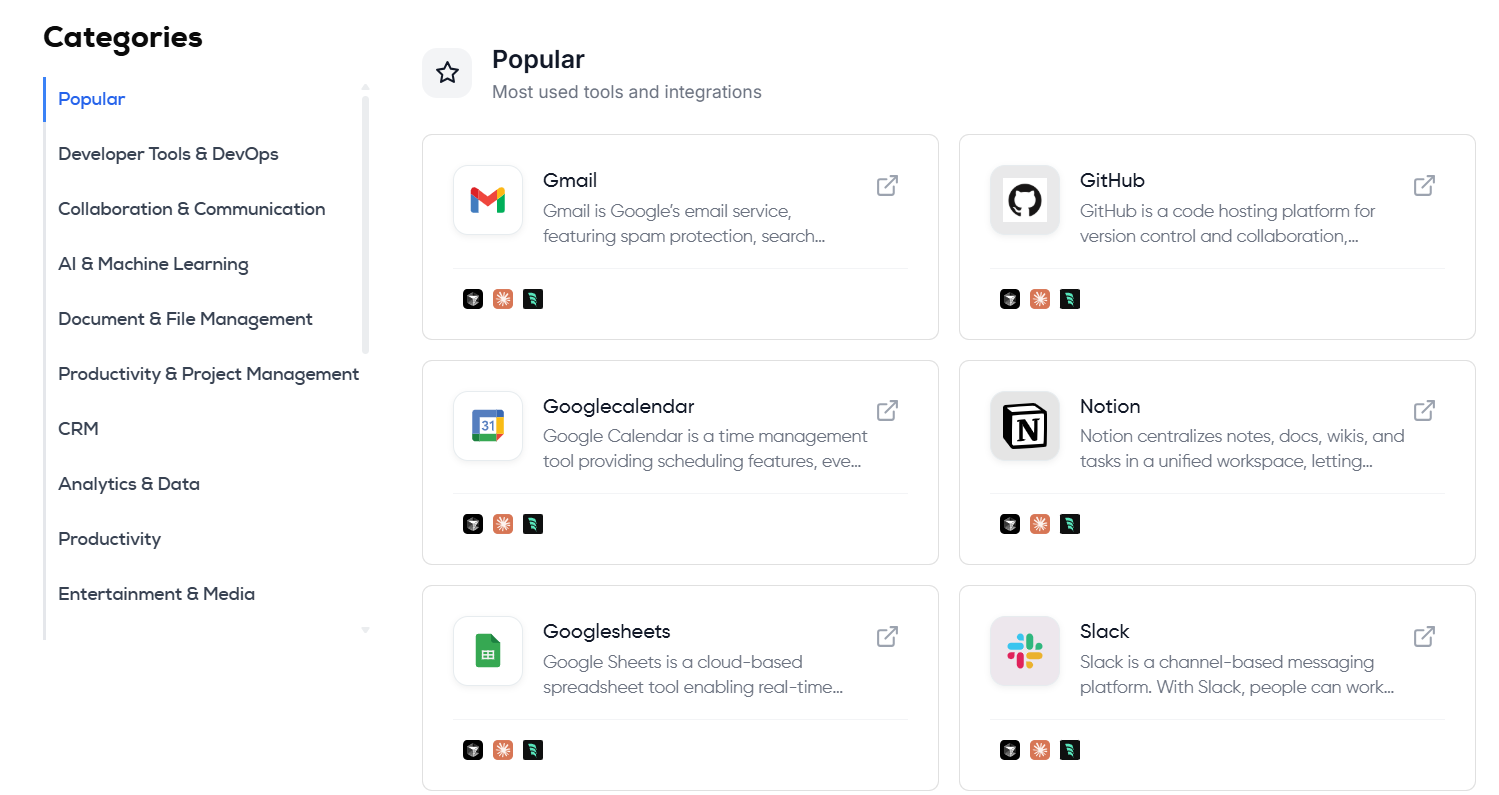1499x795 pixels.
Task: Click the Claude badge on the GitHub card
Action: pyautogui.click(x=1040, y=299)
